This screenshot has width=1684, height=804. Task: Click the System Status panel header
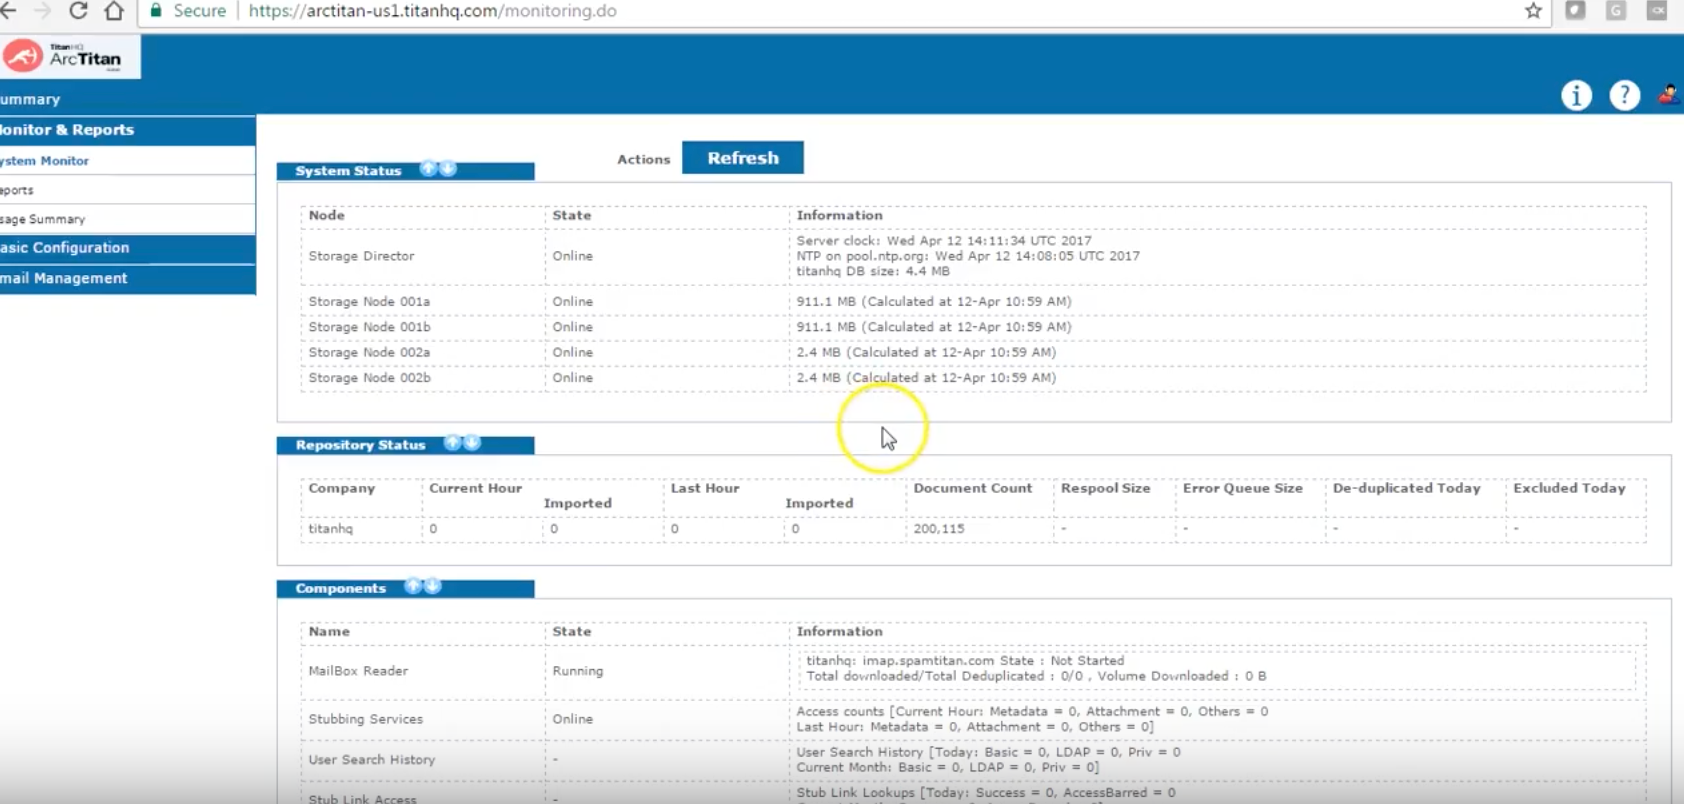[x=405, y=171]
